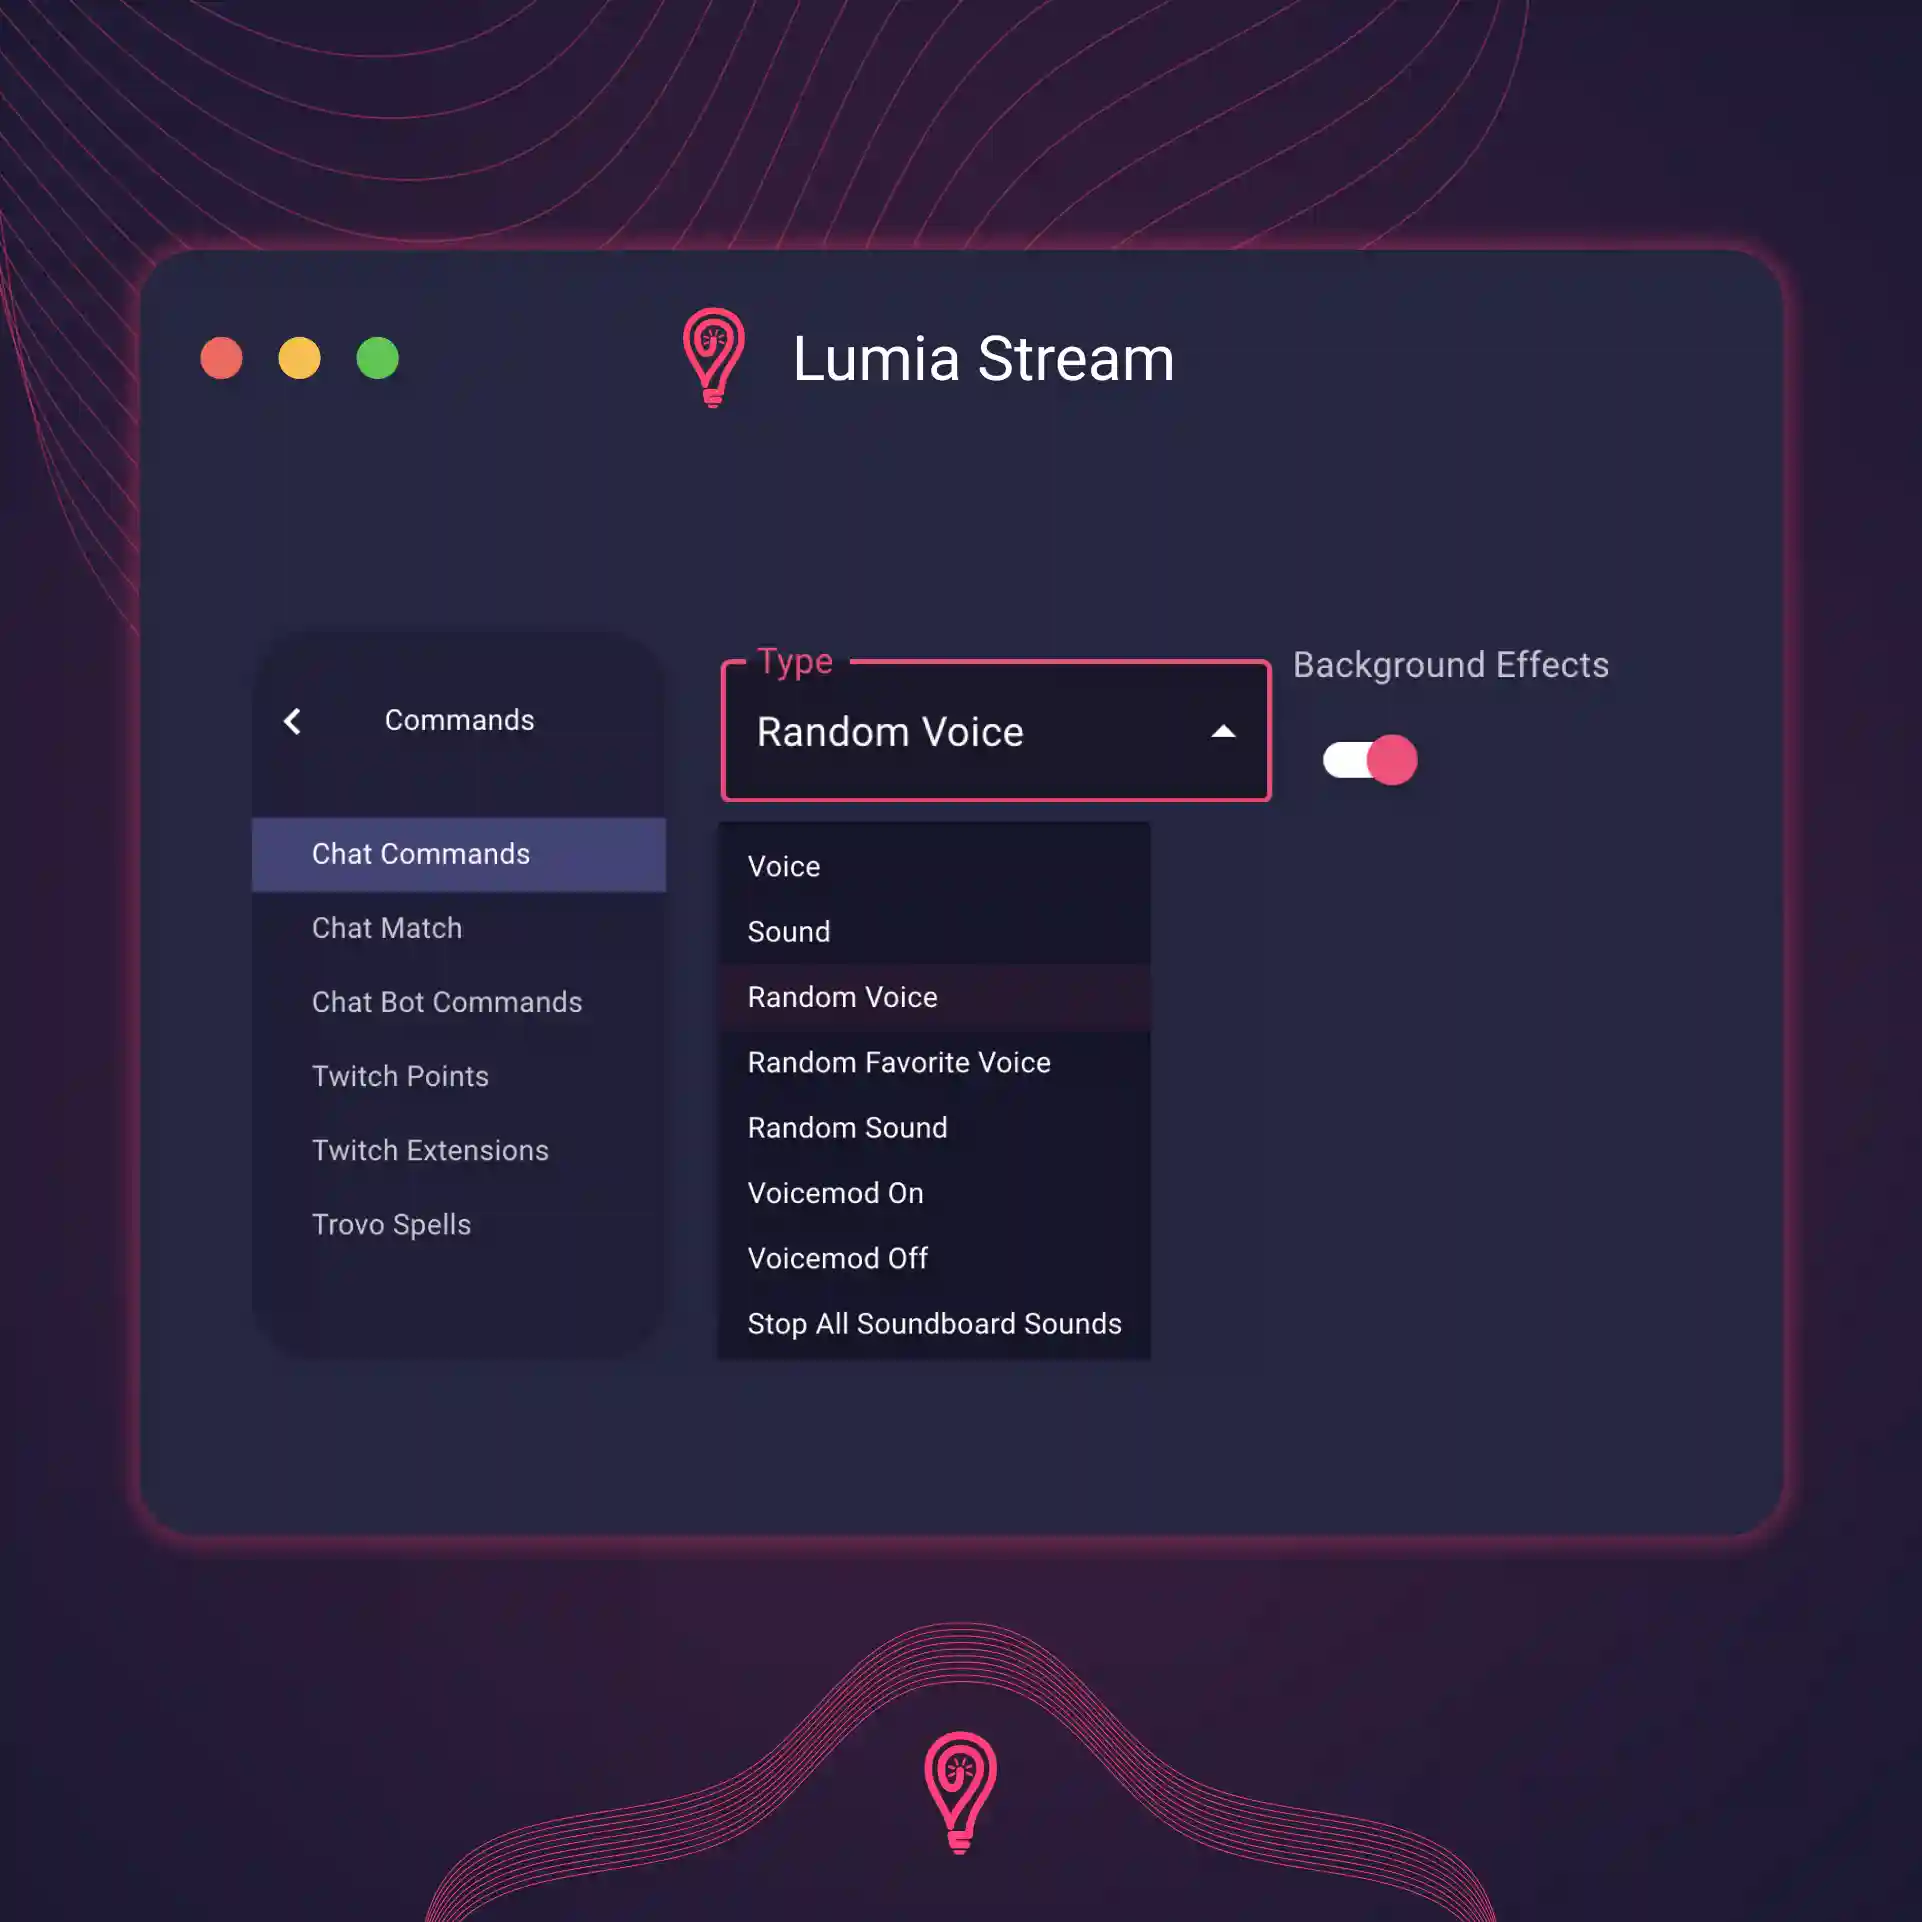Select Voicemod On from dropdown list
Screen dimensions: 1922x1922
834,1192
